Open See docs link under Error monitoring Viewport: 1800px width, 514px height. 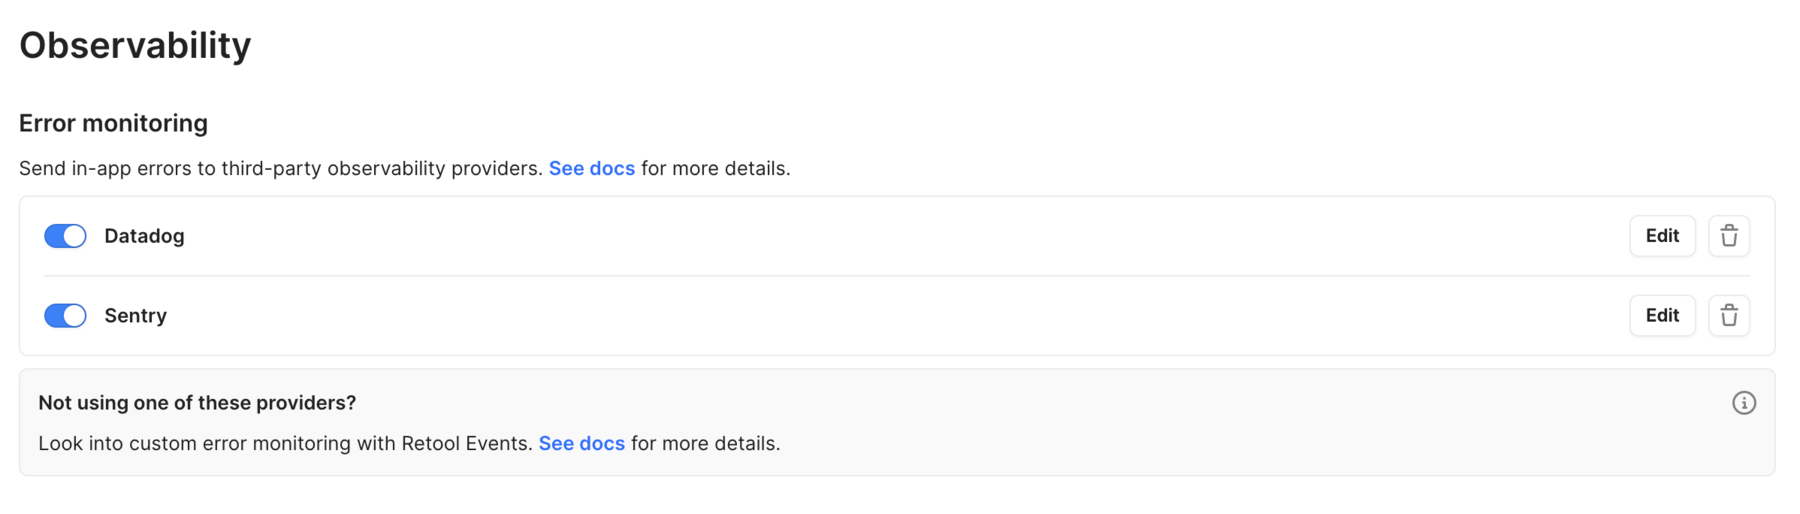point(591,169)
